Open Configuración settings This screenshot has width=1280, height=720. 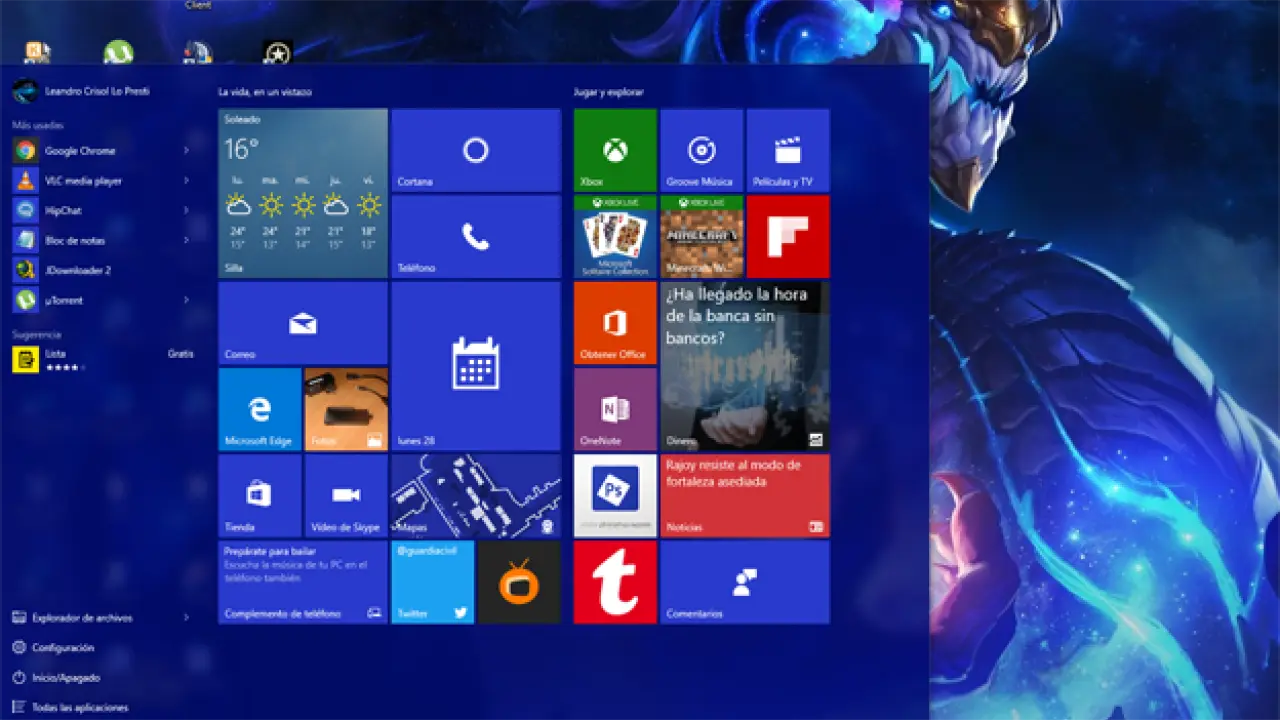pos(62,647)
